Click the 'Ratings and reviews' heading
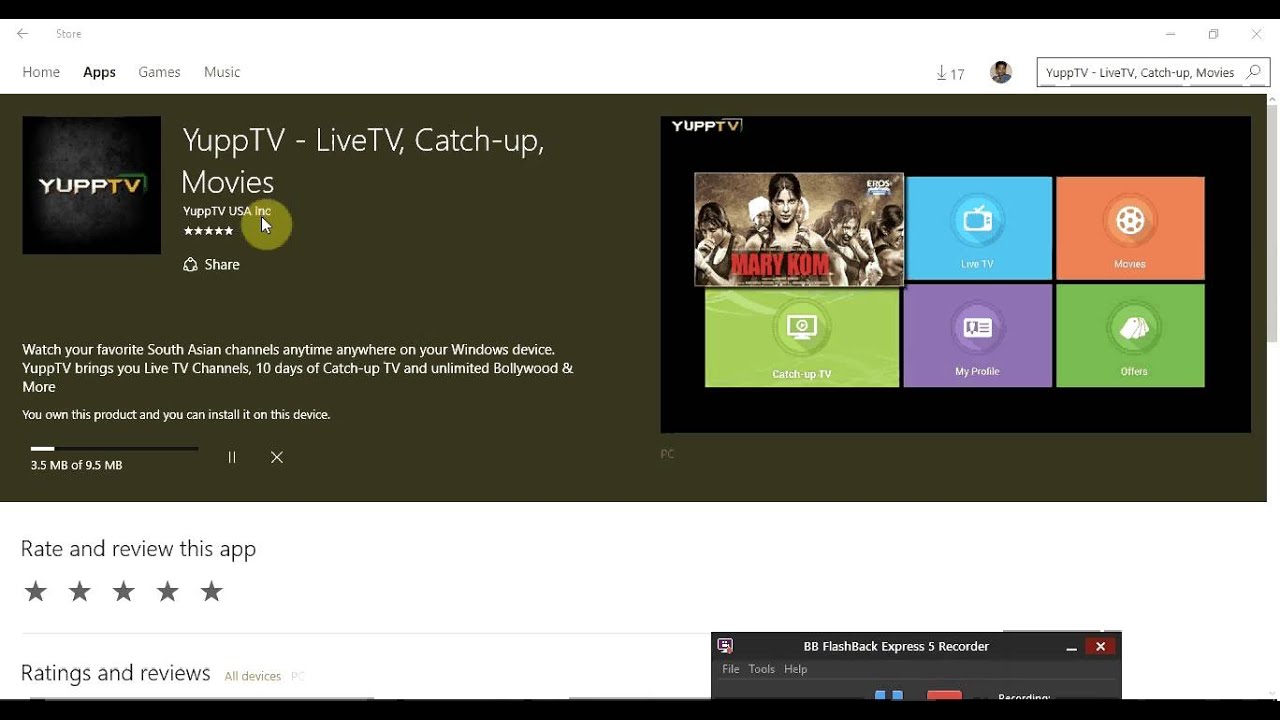Image resolution: width=1280 pixels, height=720 pixels. click(115, 673)
